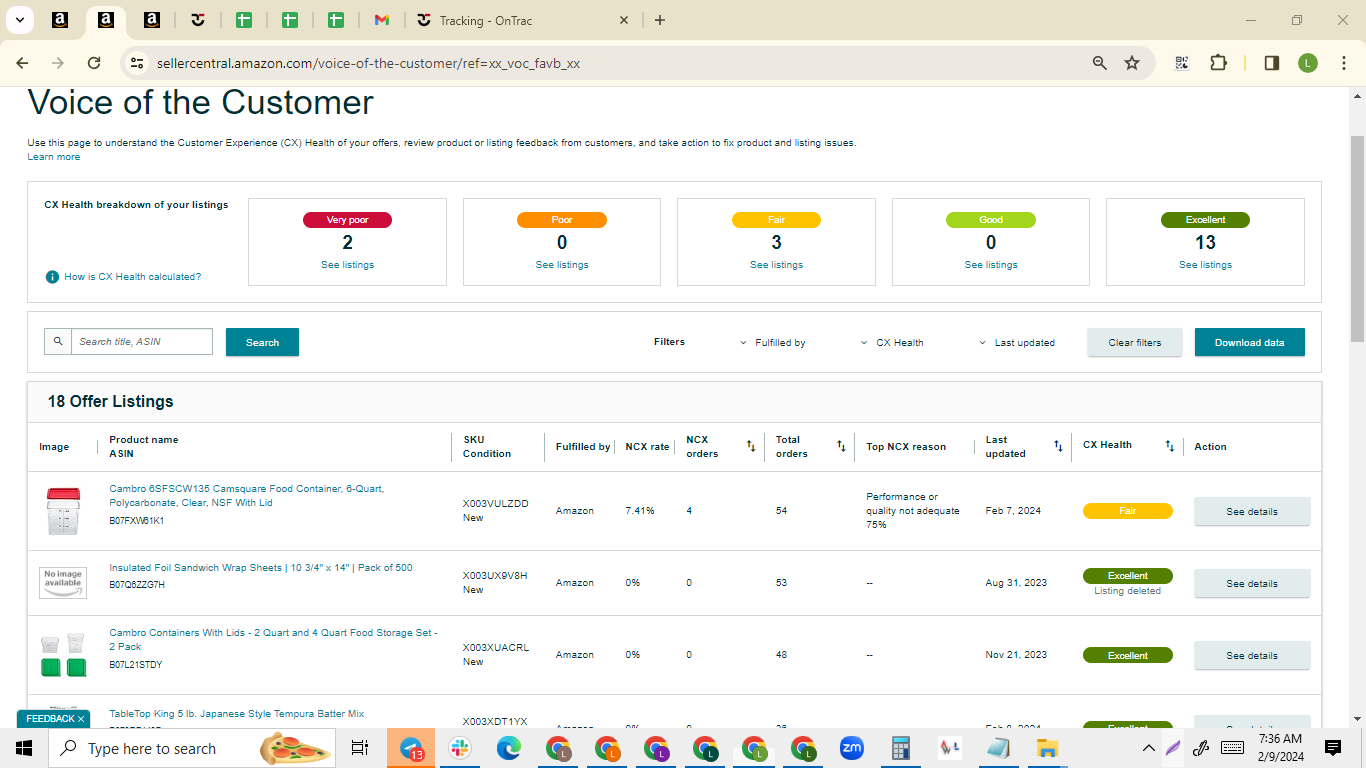Viewport: 1366px width, 768px height.
Task: Sort by CX Health column header arrows
Action: [1169, 446]
